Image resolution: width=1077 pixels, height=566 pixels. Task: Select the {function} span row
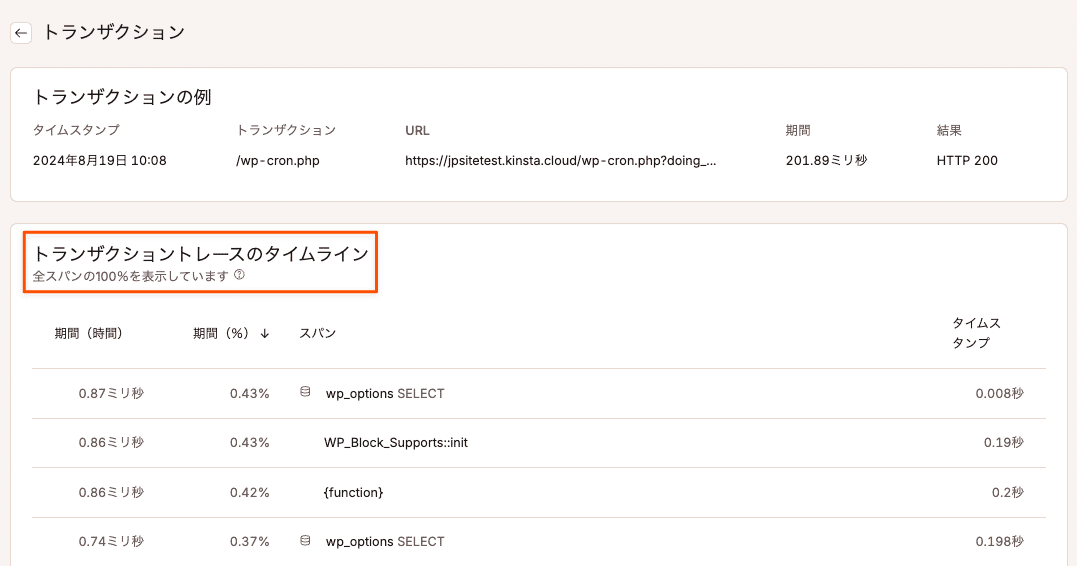354,492
